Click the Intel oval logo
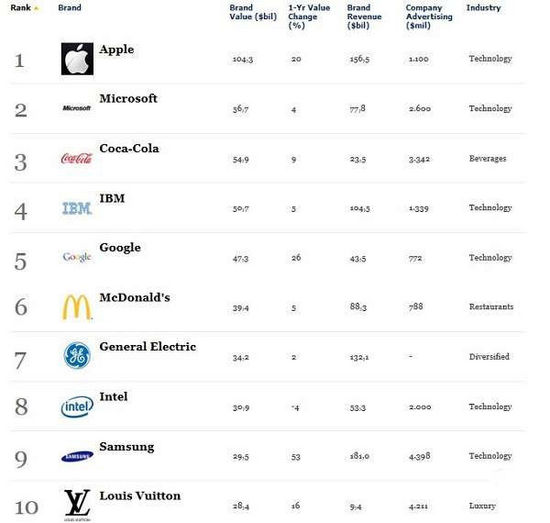 click(77, 407)
